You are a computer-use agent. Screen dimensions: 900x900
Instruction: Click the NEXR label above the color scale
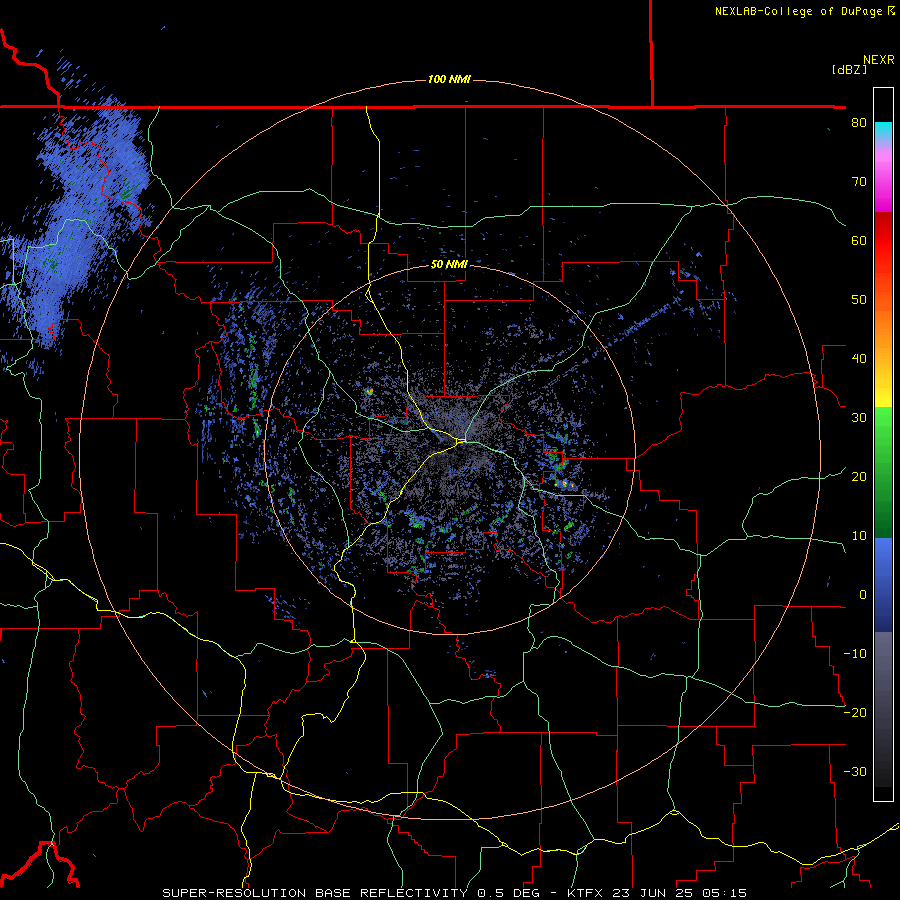pos(878,60)
